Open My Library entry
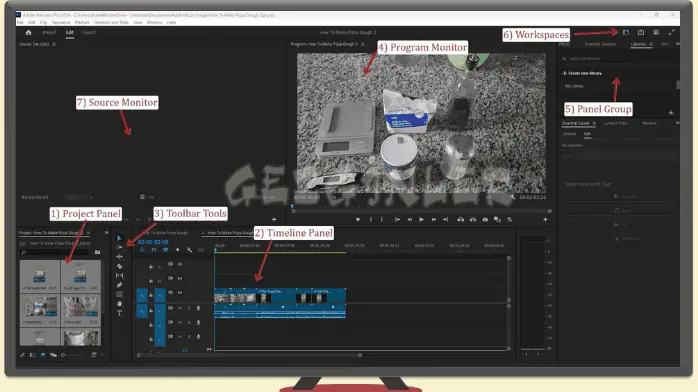 [x=574, y=86]
